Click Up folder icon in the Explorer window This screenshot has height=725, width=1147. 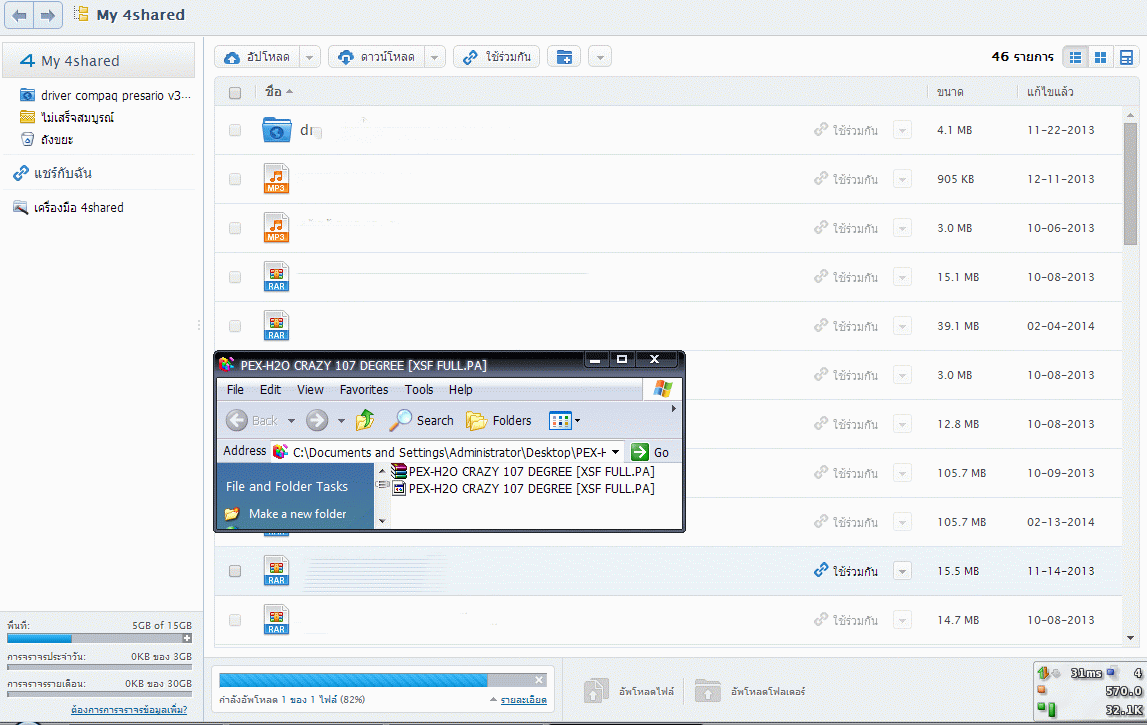pos(365,420)
